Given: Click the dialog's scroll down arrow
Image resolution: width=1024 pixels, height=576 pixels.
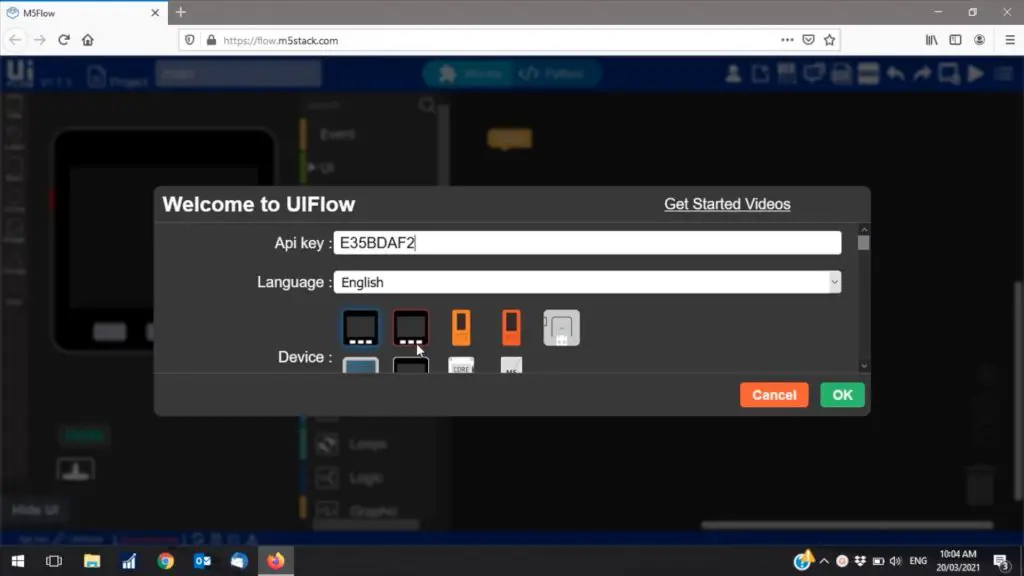Looking at the screenshot, I should [864, 366].
